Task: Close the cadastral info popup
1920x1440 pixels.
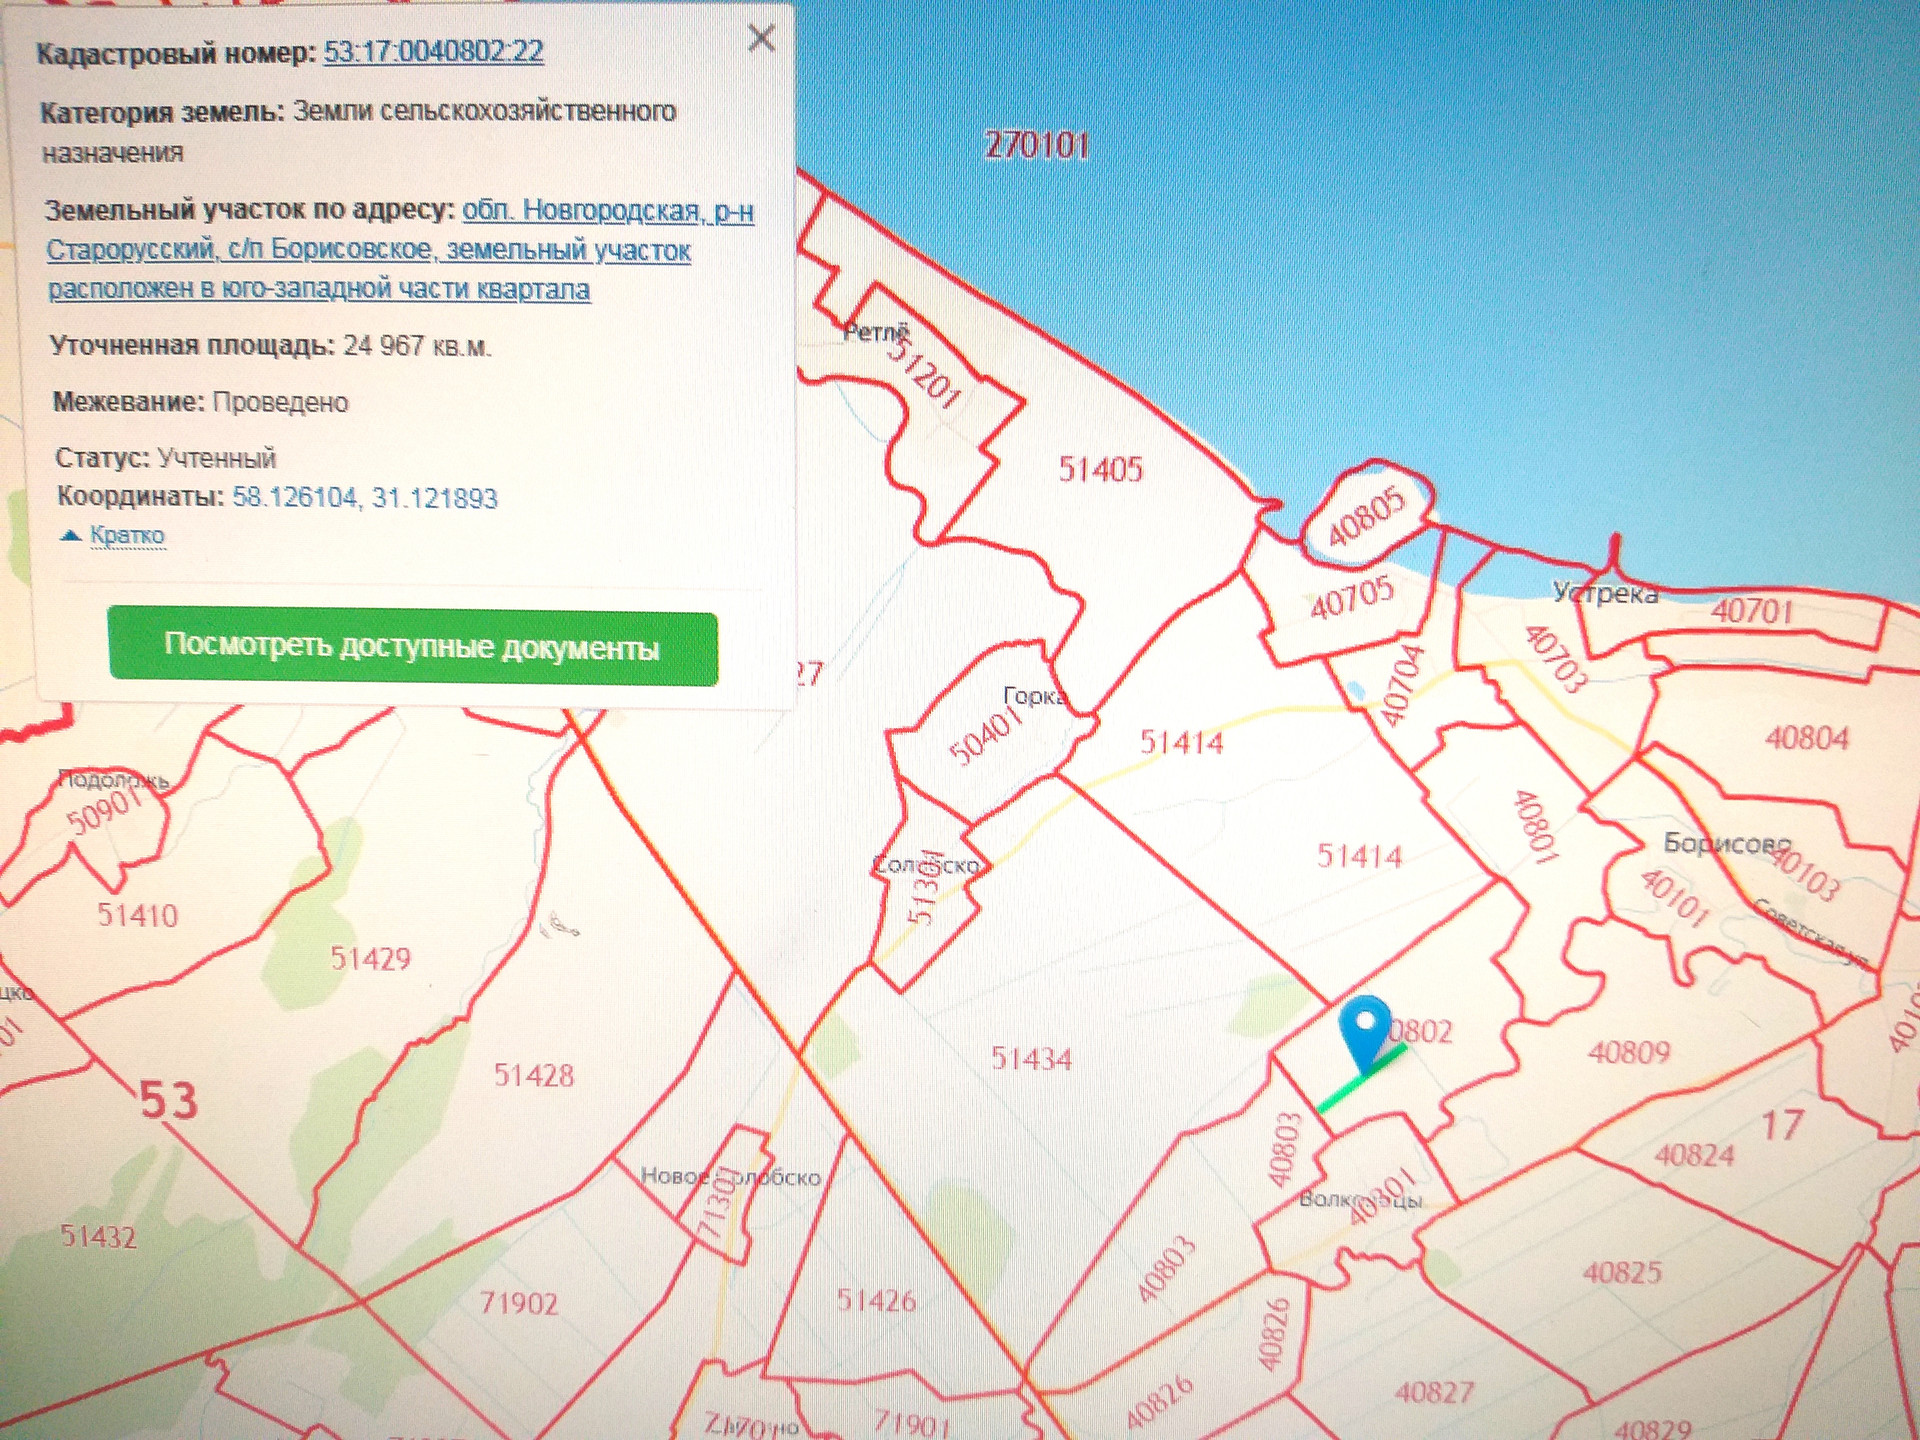Action: click(x=761, y=38)
